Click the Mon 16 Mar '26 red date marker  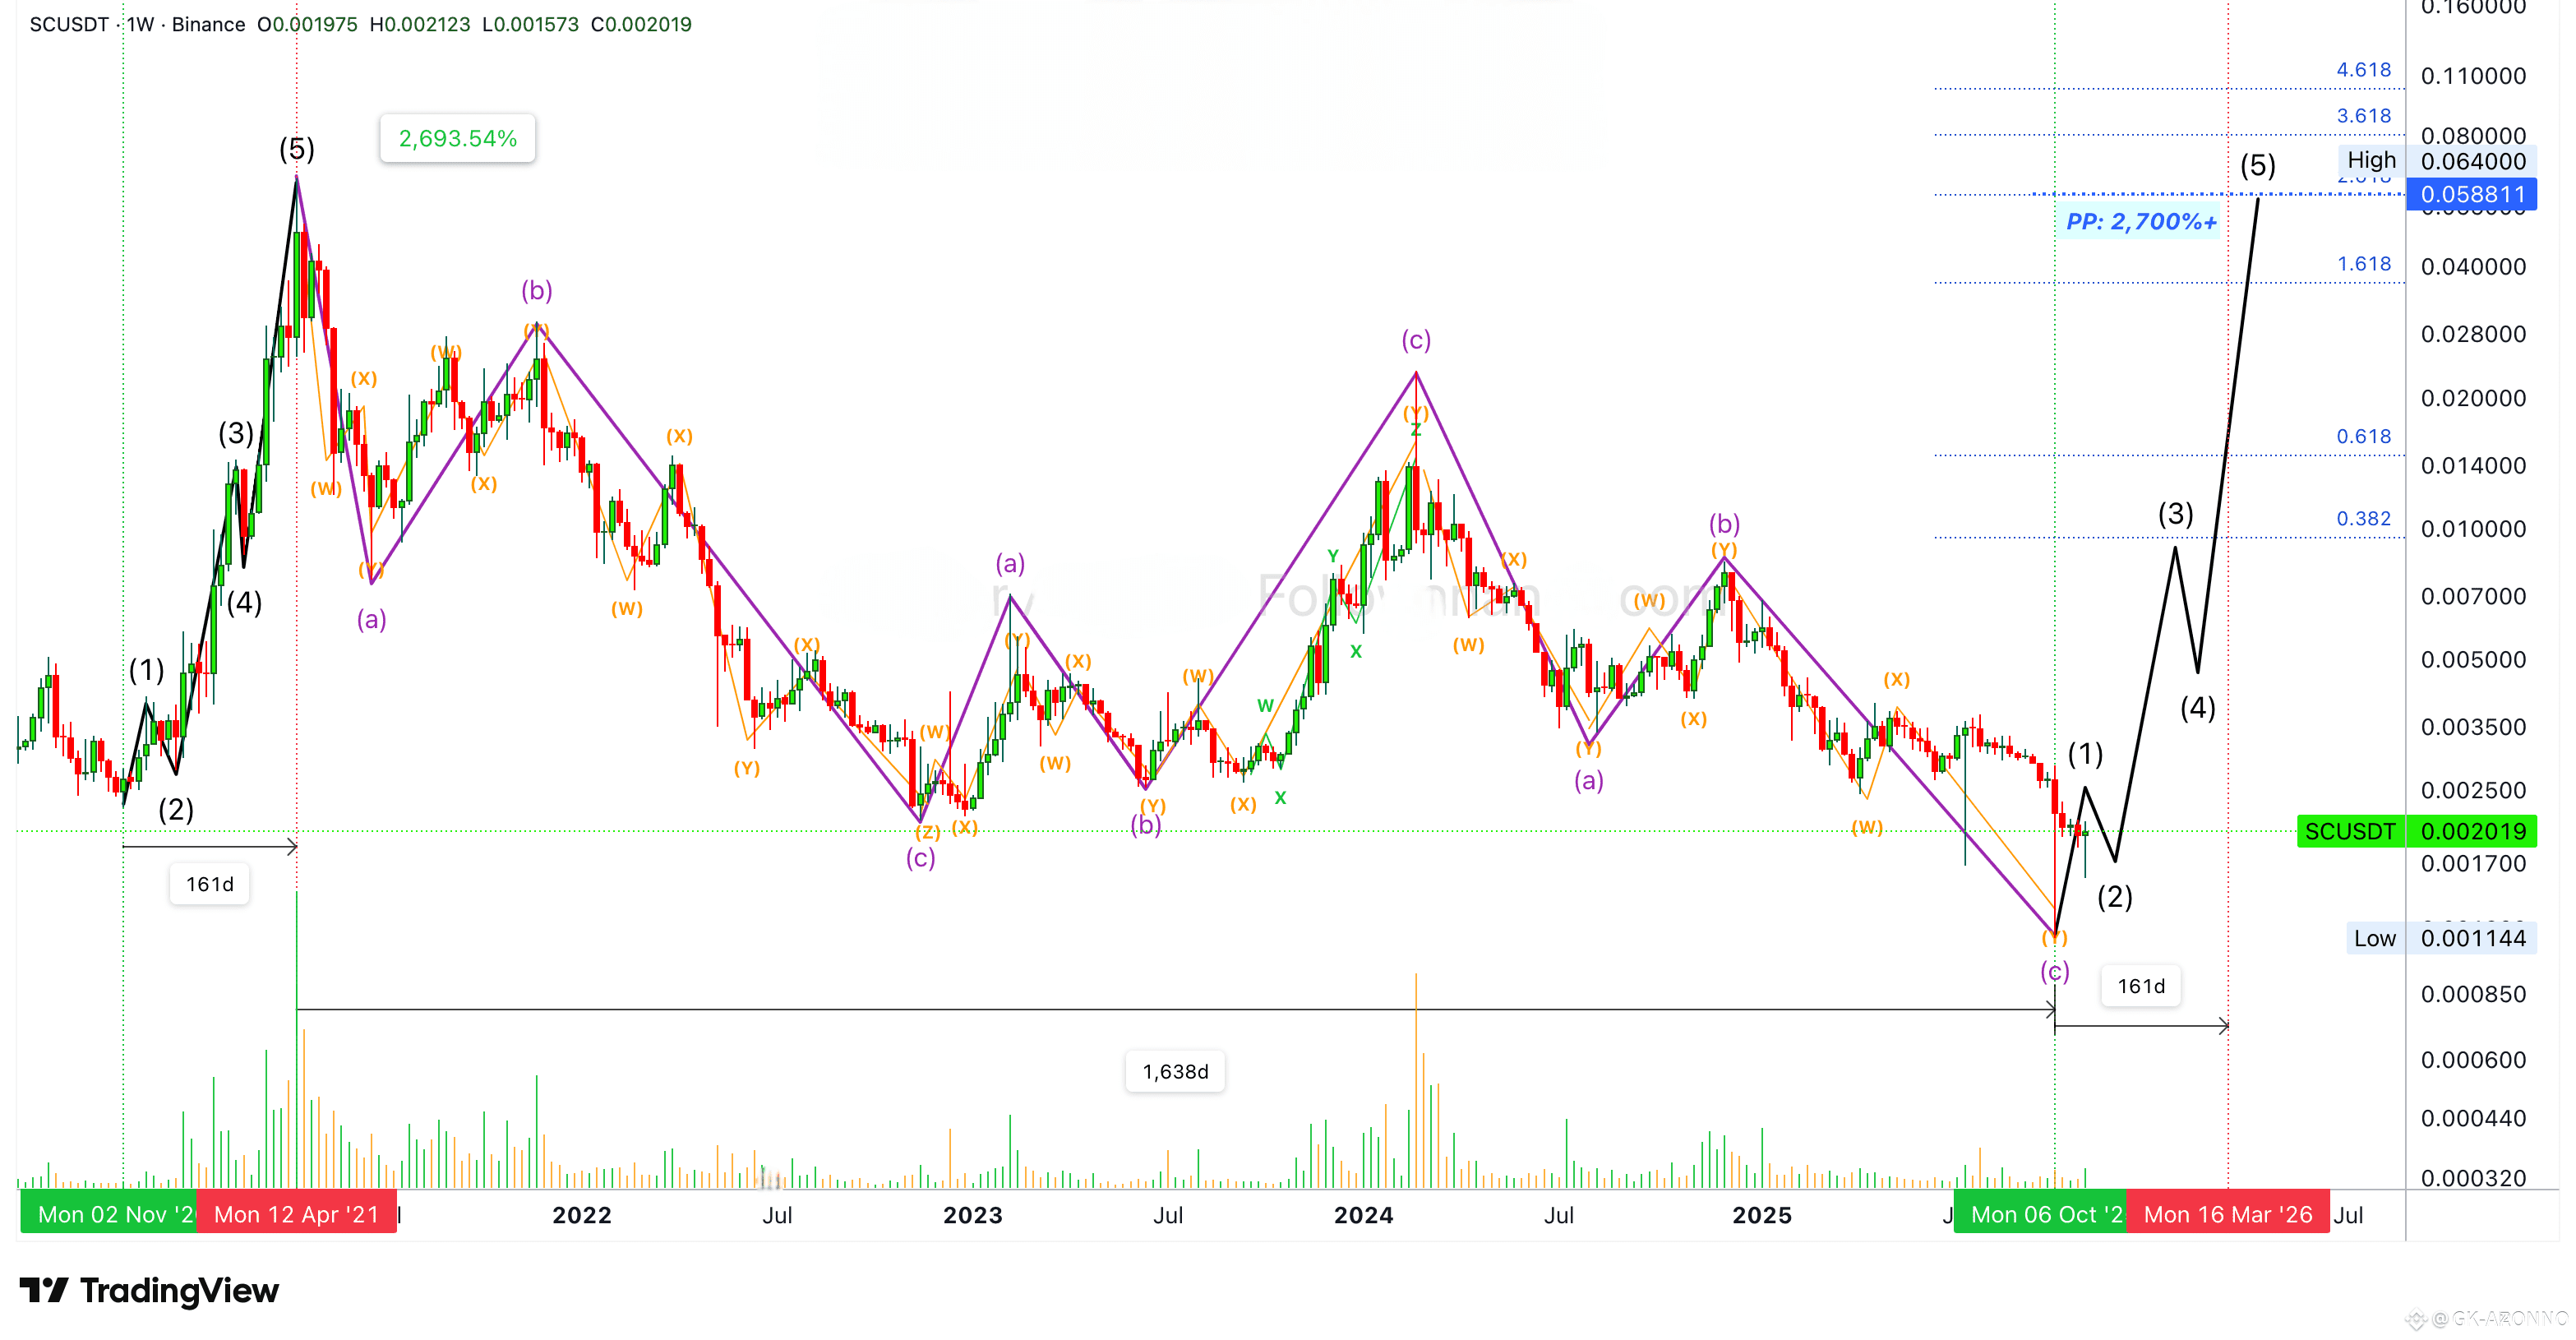2228,1214
